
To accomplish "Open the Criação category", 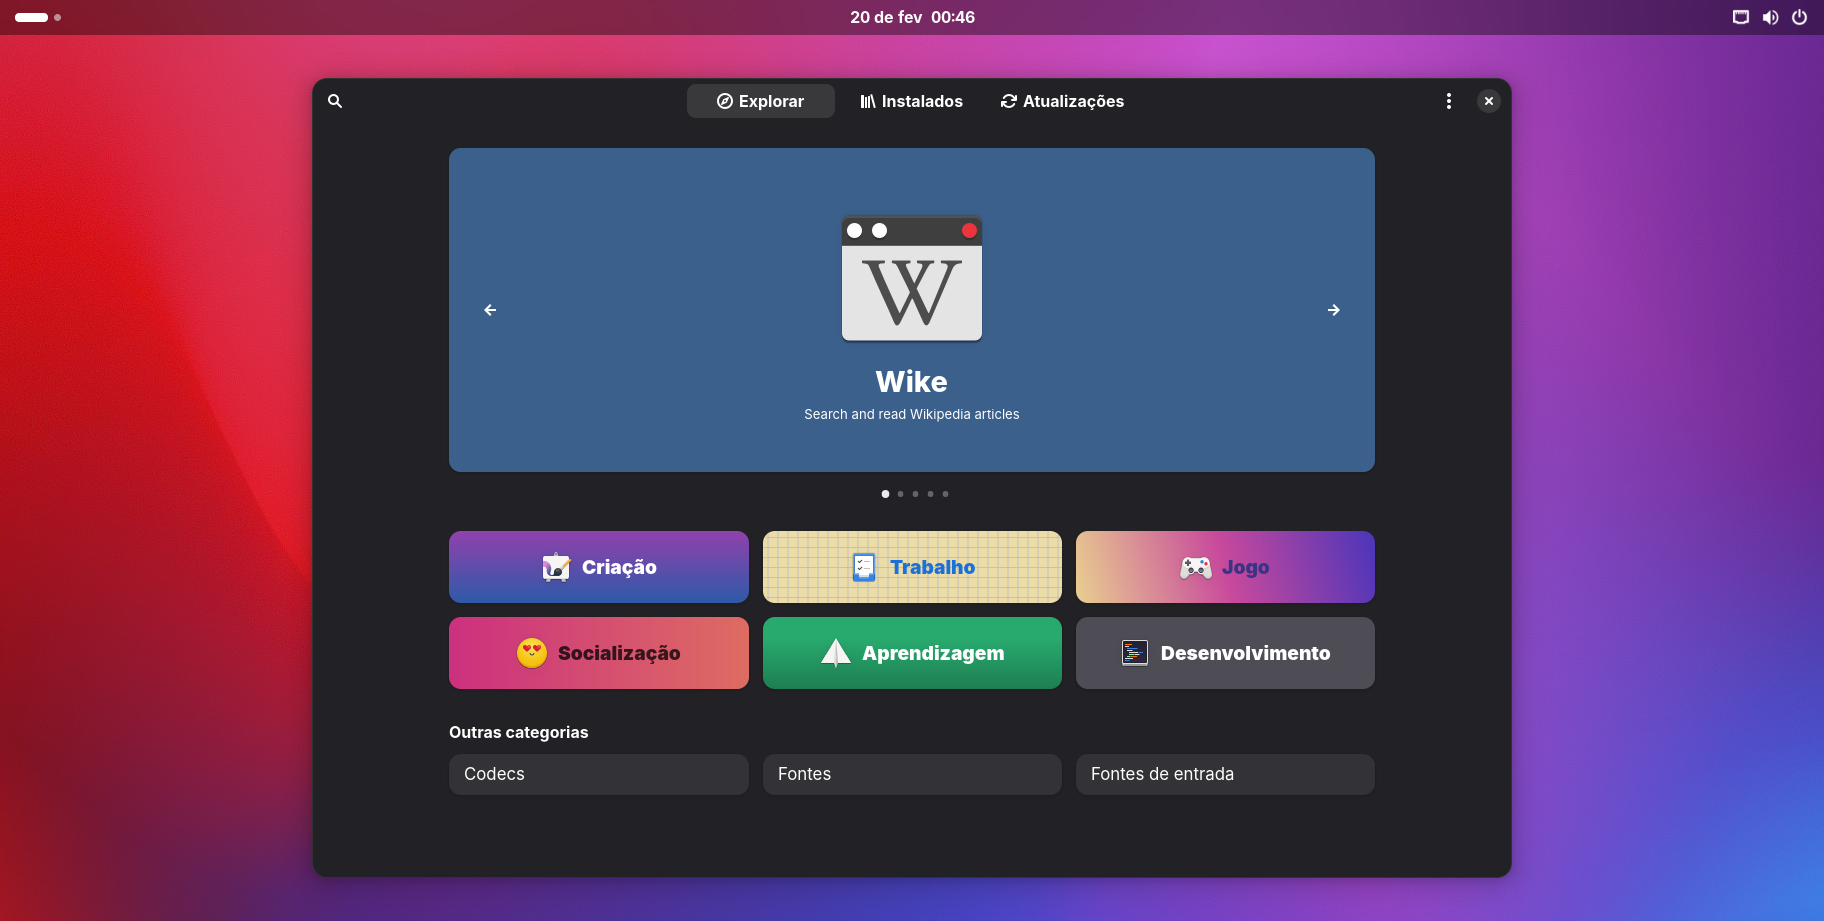I will pyautogui.click(x=598, y=567).
